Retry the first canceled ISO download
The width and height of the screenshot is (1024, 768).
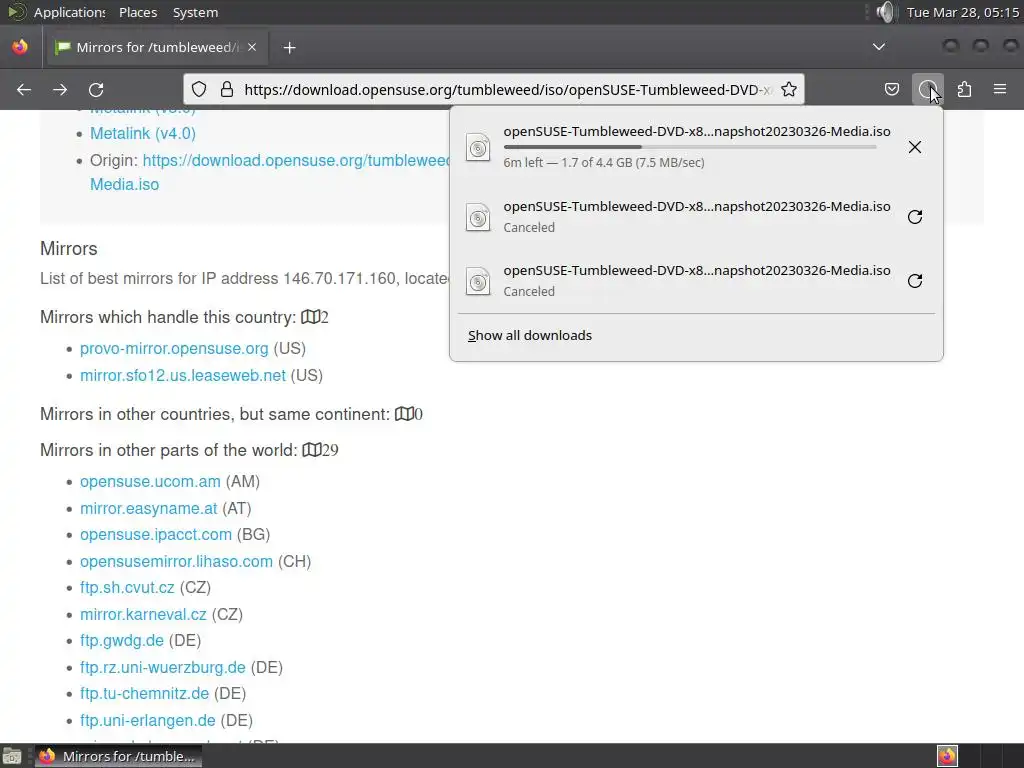click(x=915, y=217)
